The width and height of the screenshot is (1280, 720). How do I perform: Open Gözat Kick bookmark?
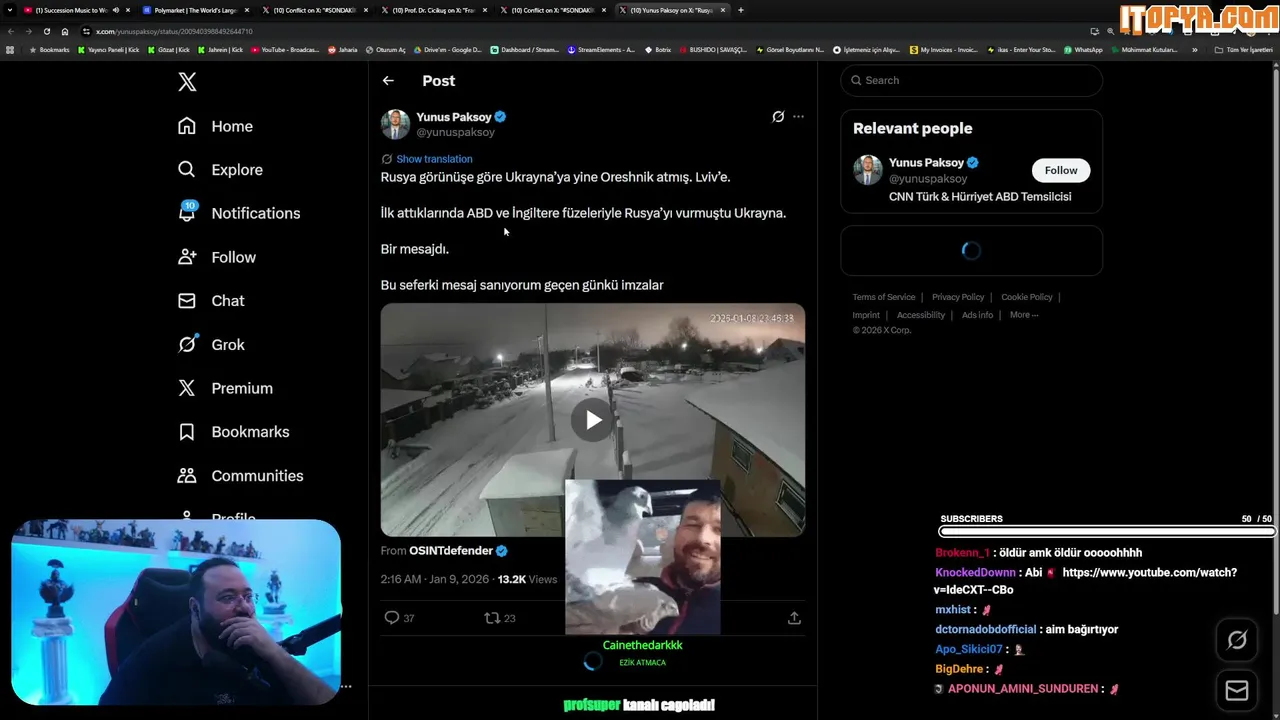point(168,50)
